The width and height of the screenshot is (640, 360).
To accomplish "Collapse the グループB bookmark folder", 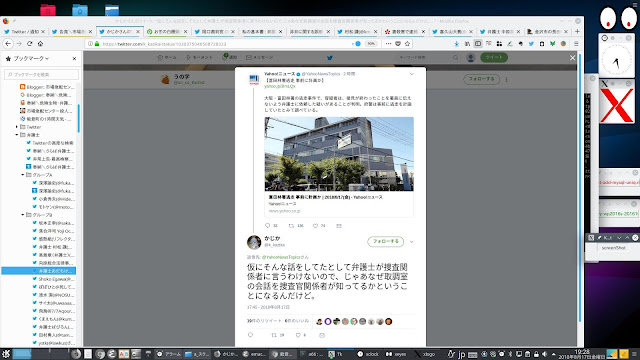I will pyautogui.click(x=23, y=215).
